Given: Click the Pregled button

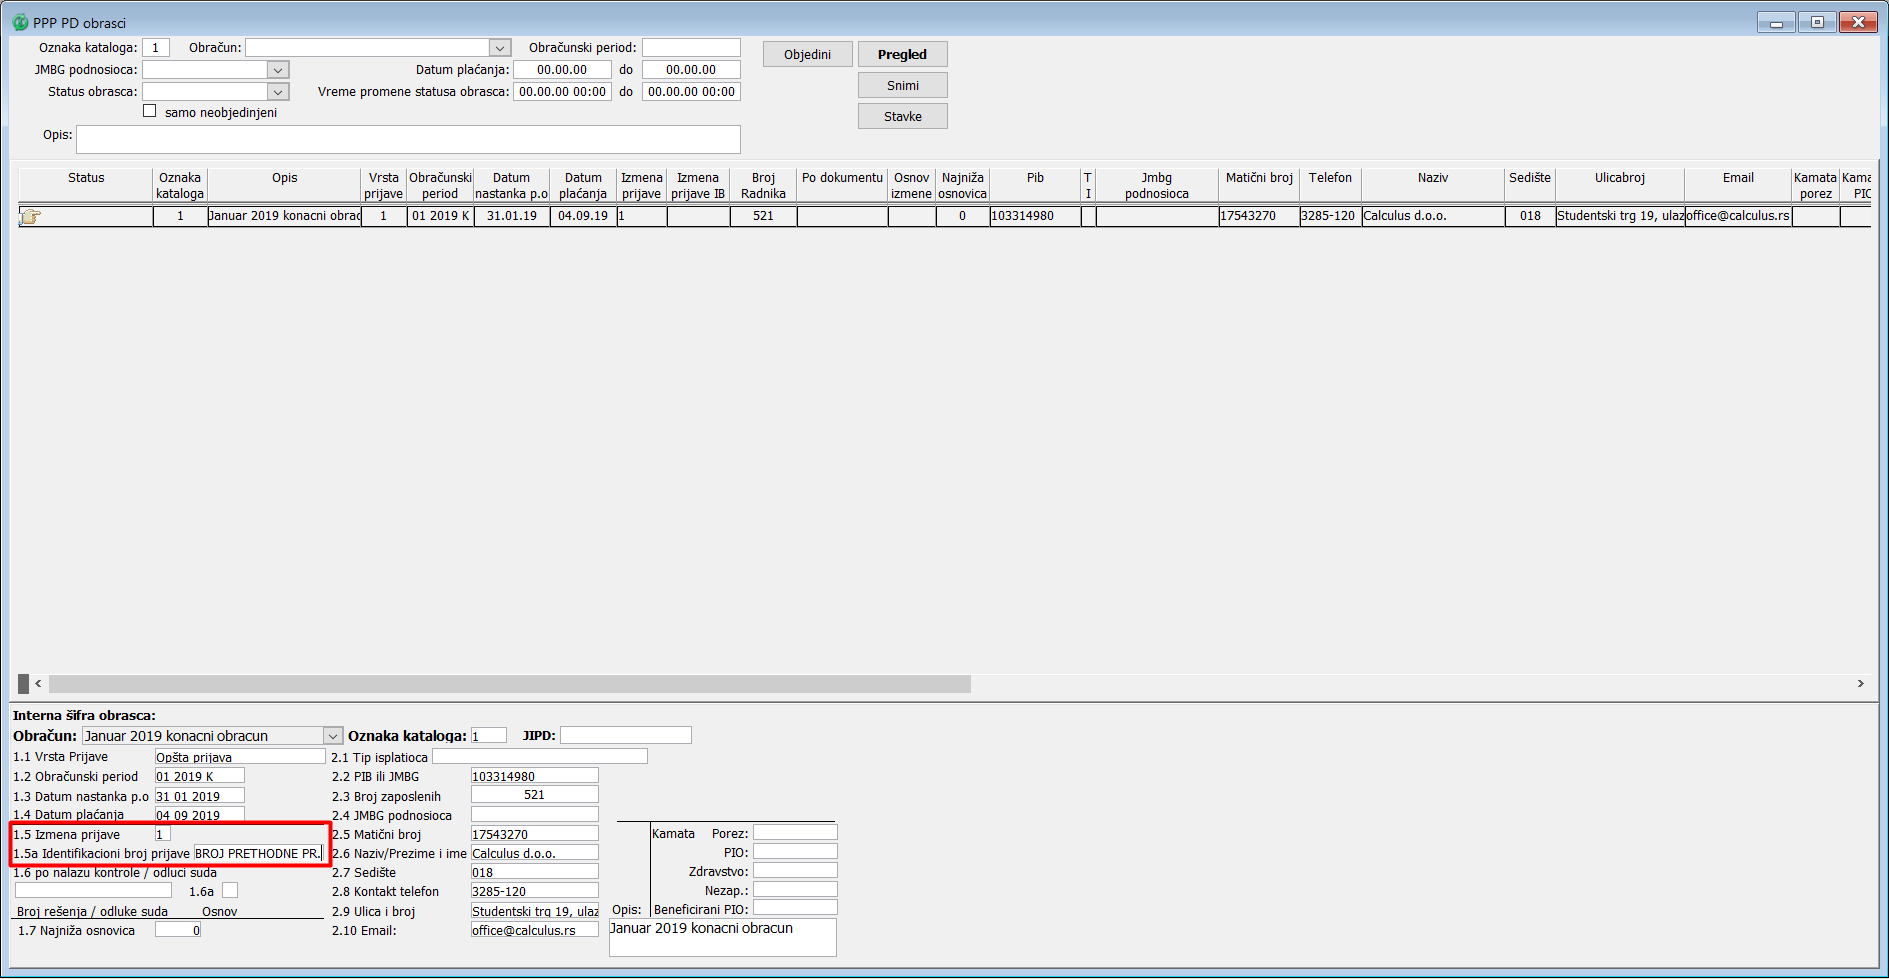Looking at the screenshot, I should point(902,54).
